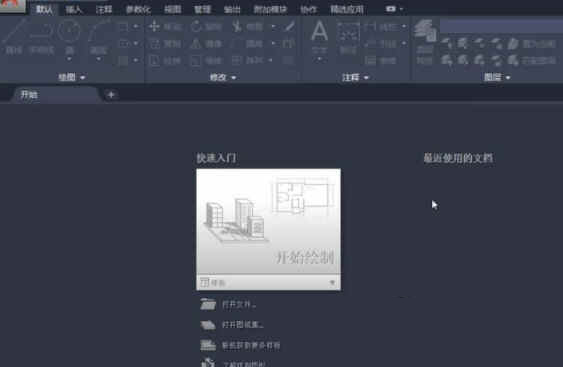Viewport: 563px width, 367px height.
Task: Click the 线性 Linear dimension tool
Action: pyautogui.click(x=381, y=26)
